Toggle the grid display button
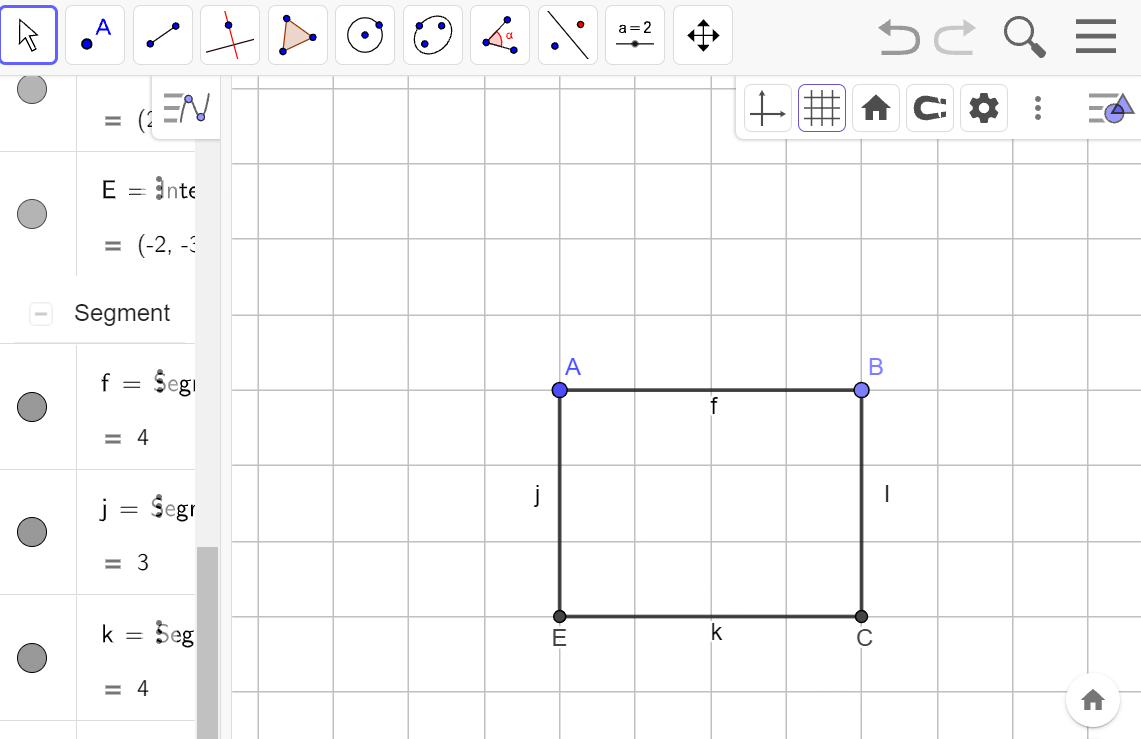The height and width of the screenshot is (739, 1141). pyautogui.click(x=822, y=108)
